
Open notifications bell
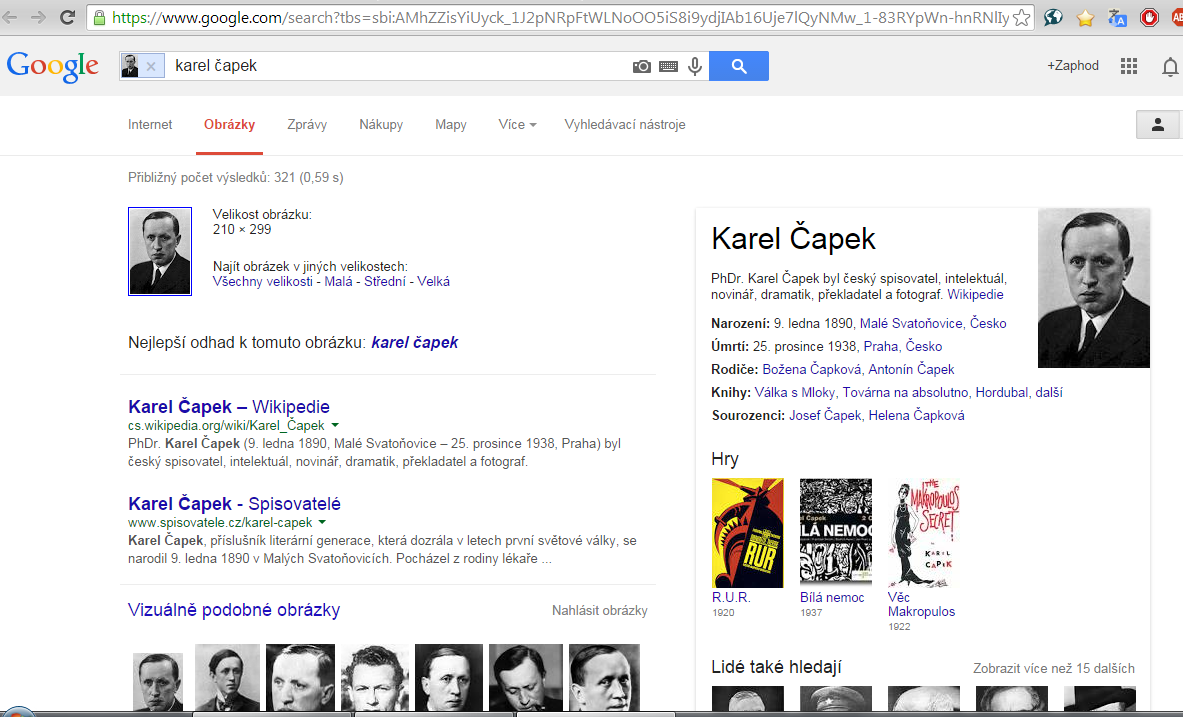tap(1169, 66)
